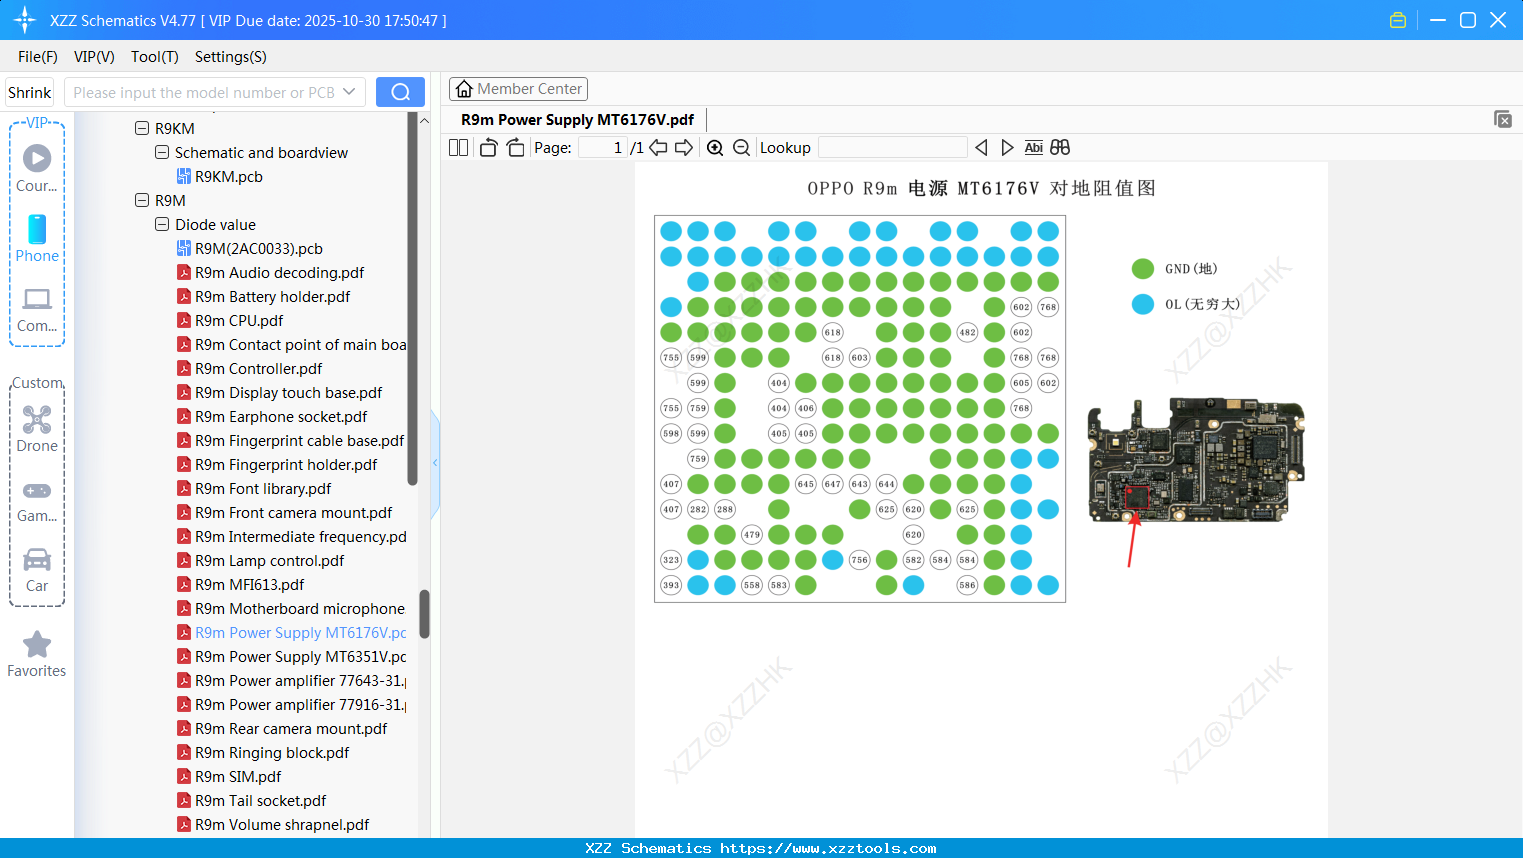Click the Shrink button
Image resolution: width=1523 pixels, height=858 pixels.
[x=29, y=92]
